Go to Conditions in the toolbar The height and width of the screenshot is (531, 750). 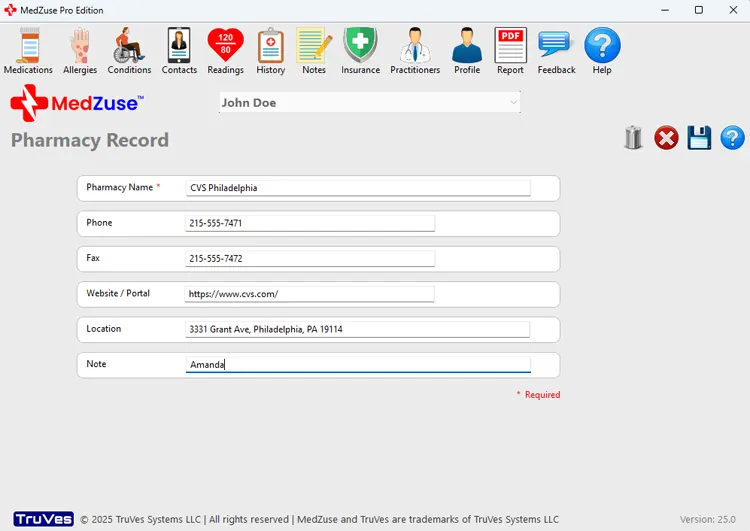(129, 50)
